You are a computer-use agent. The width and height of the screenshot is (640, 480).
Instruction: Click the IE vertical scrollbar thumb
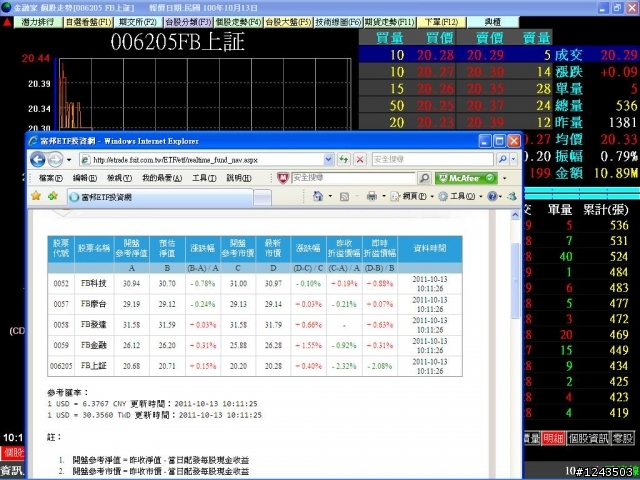515,280
